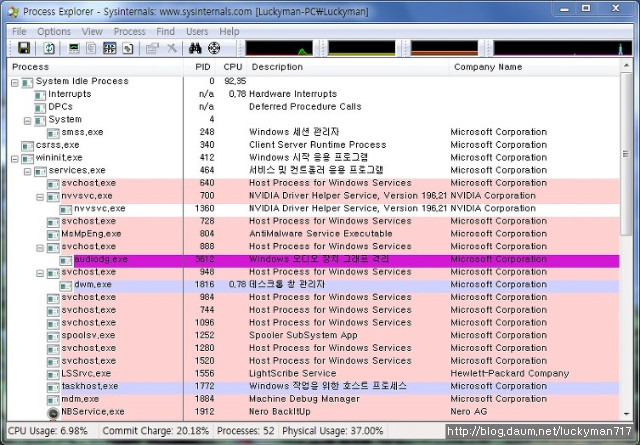Viewport: 640px width, 445px height.
Task: Click the MsMpEng.exe process icon
Action: (x=53, y=235)
